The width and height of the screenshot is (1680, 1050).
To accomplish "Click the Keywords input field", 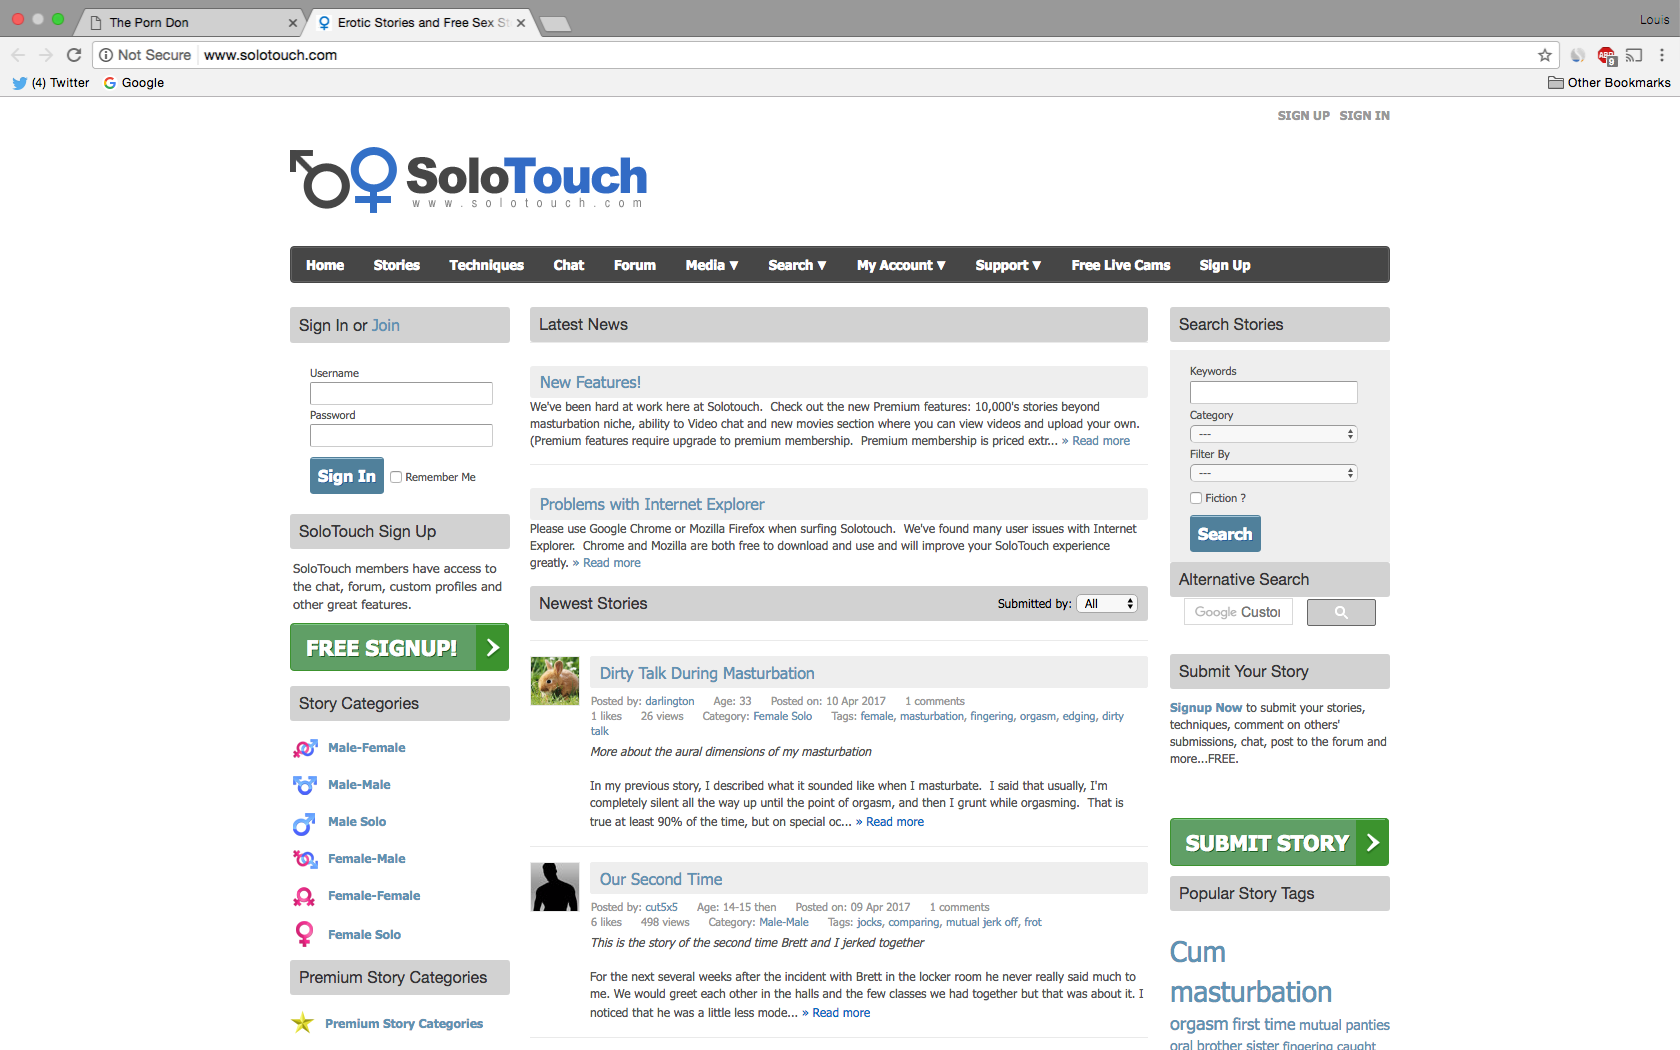I will coord(1273,392).
